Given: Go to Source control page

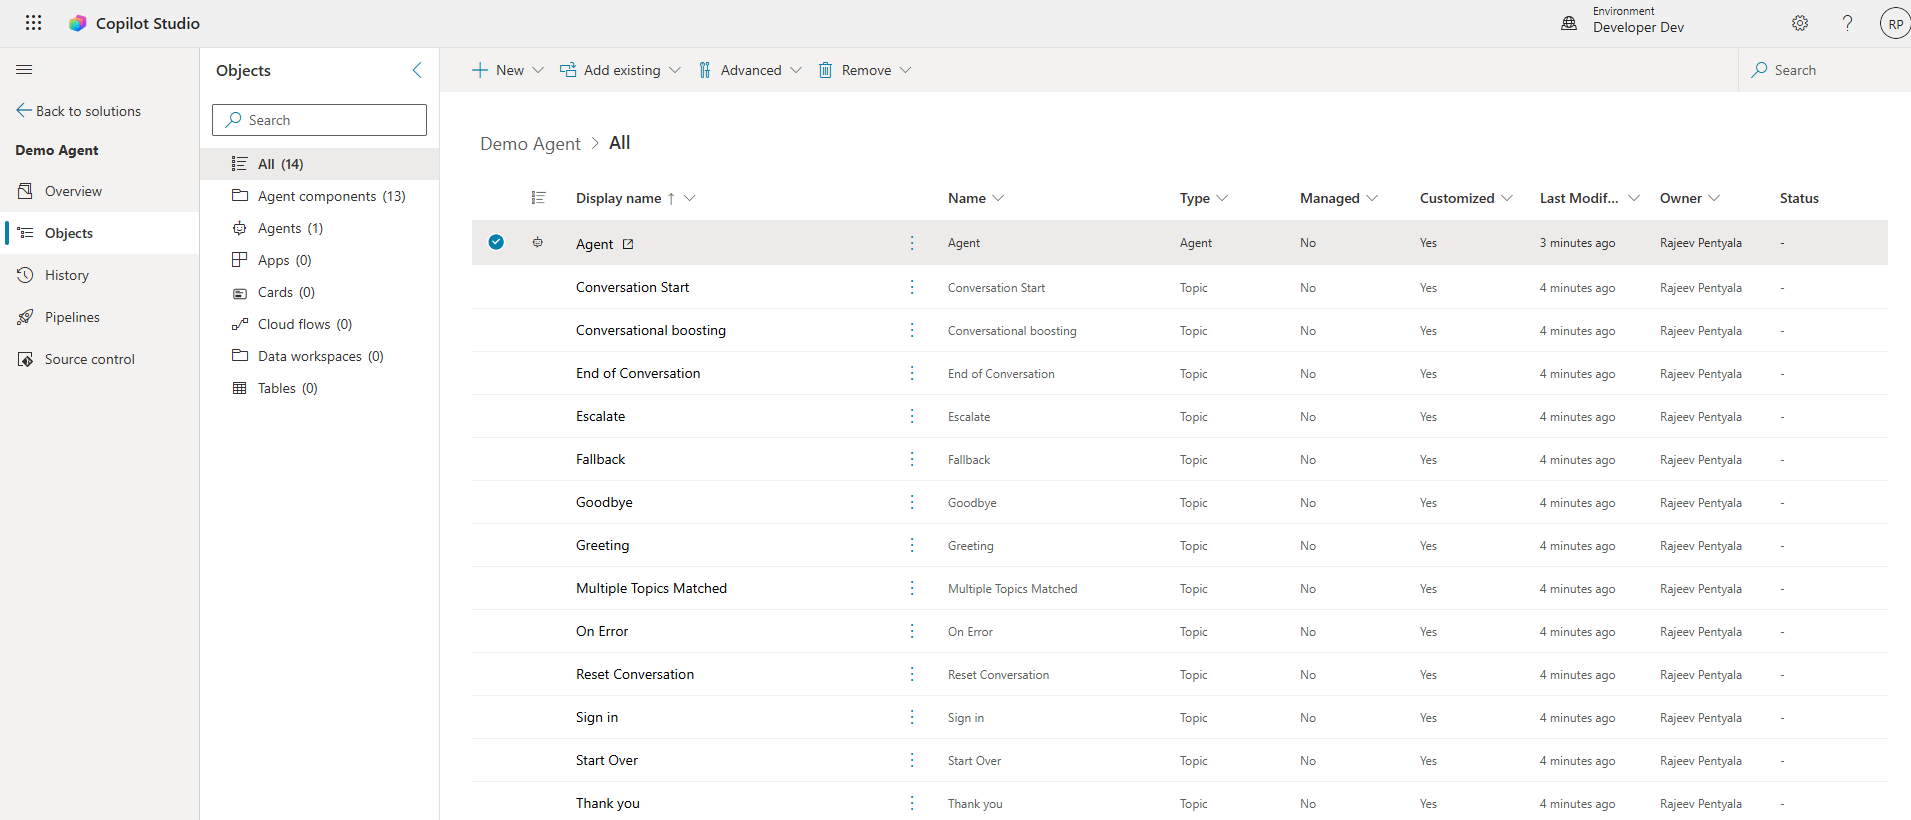Looking at the screenshot, I should pos(89,359).
